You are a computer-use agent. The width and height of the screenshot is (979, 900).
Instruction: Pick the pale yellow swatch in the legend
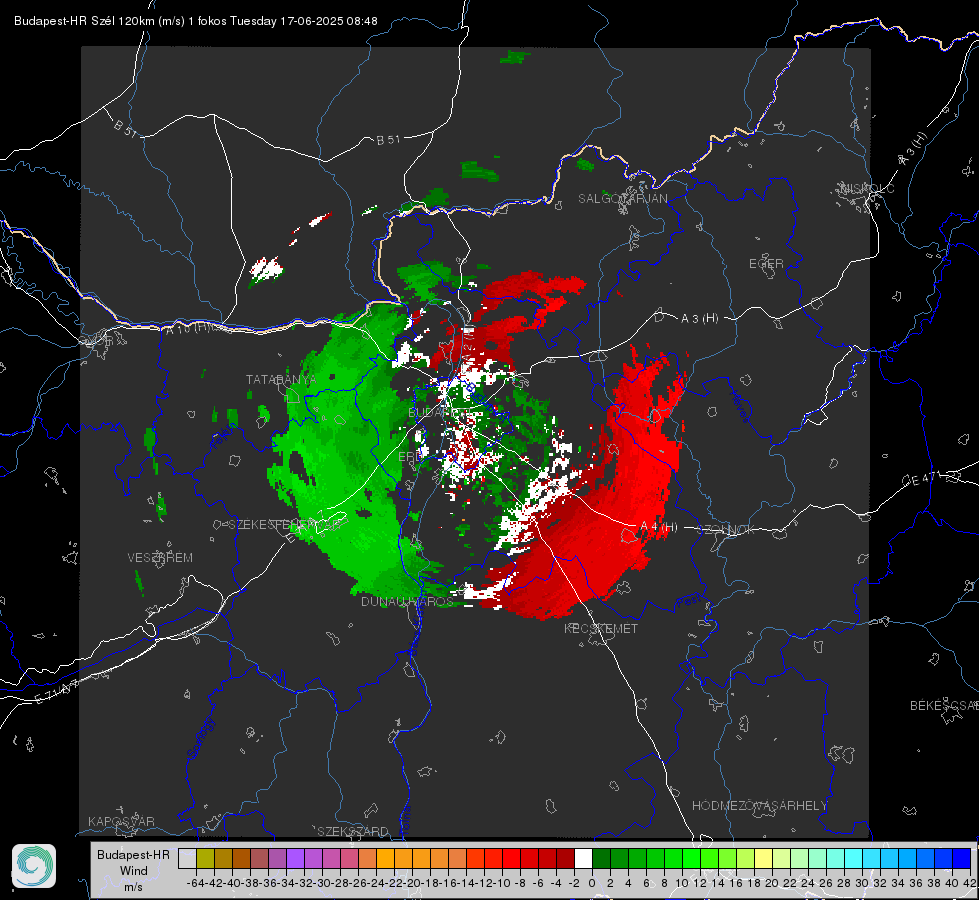click(764, 858)
